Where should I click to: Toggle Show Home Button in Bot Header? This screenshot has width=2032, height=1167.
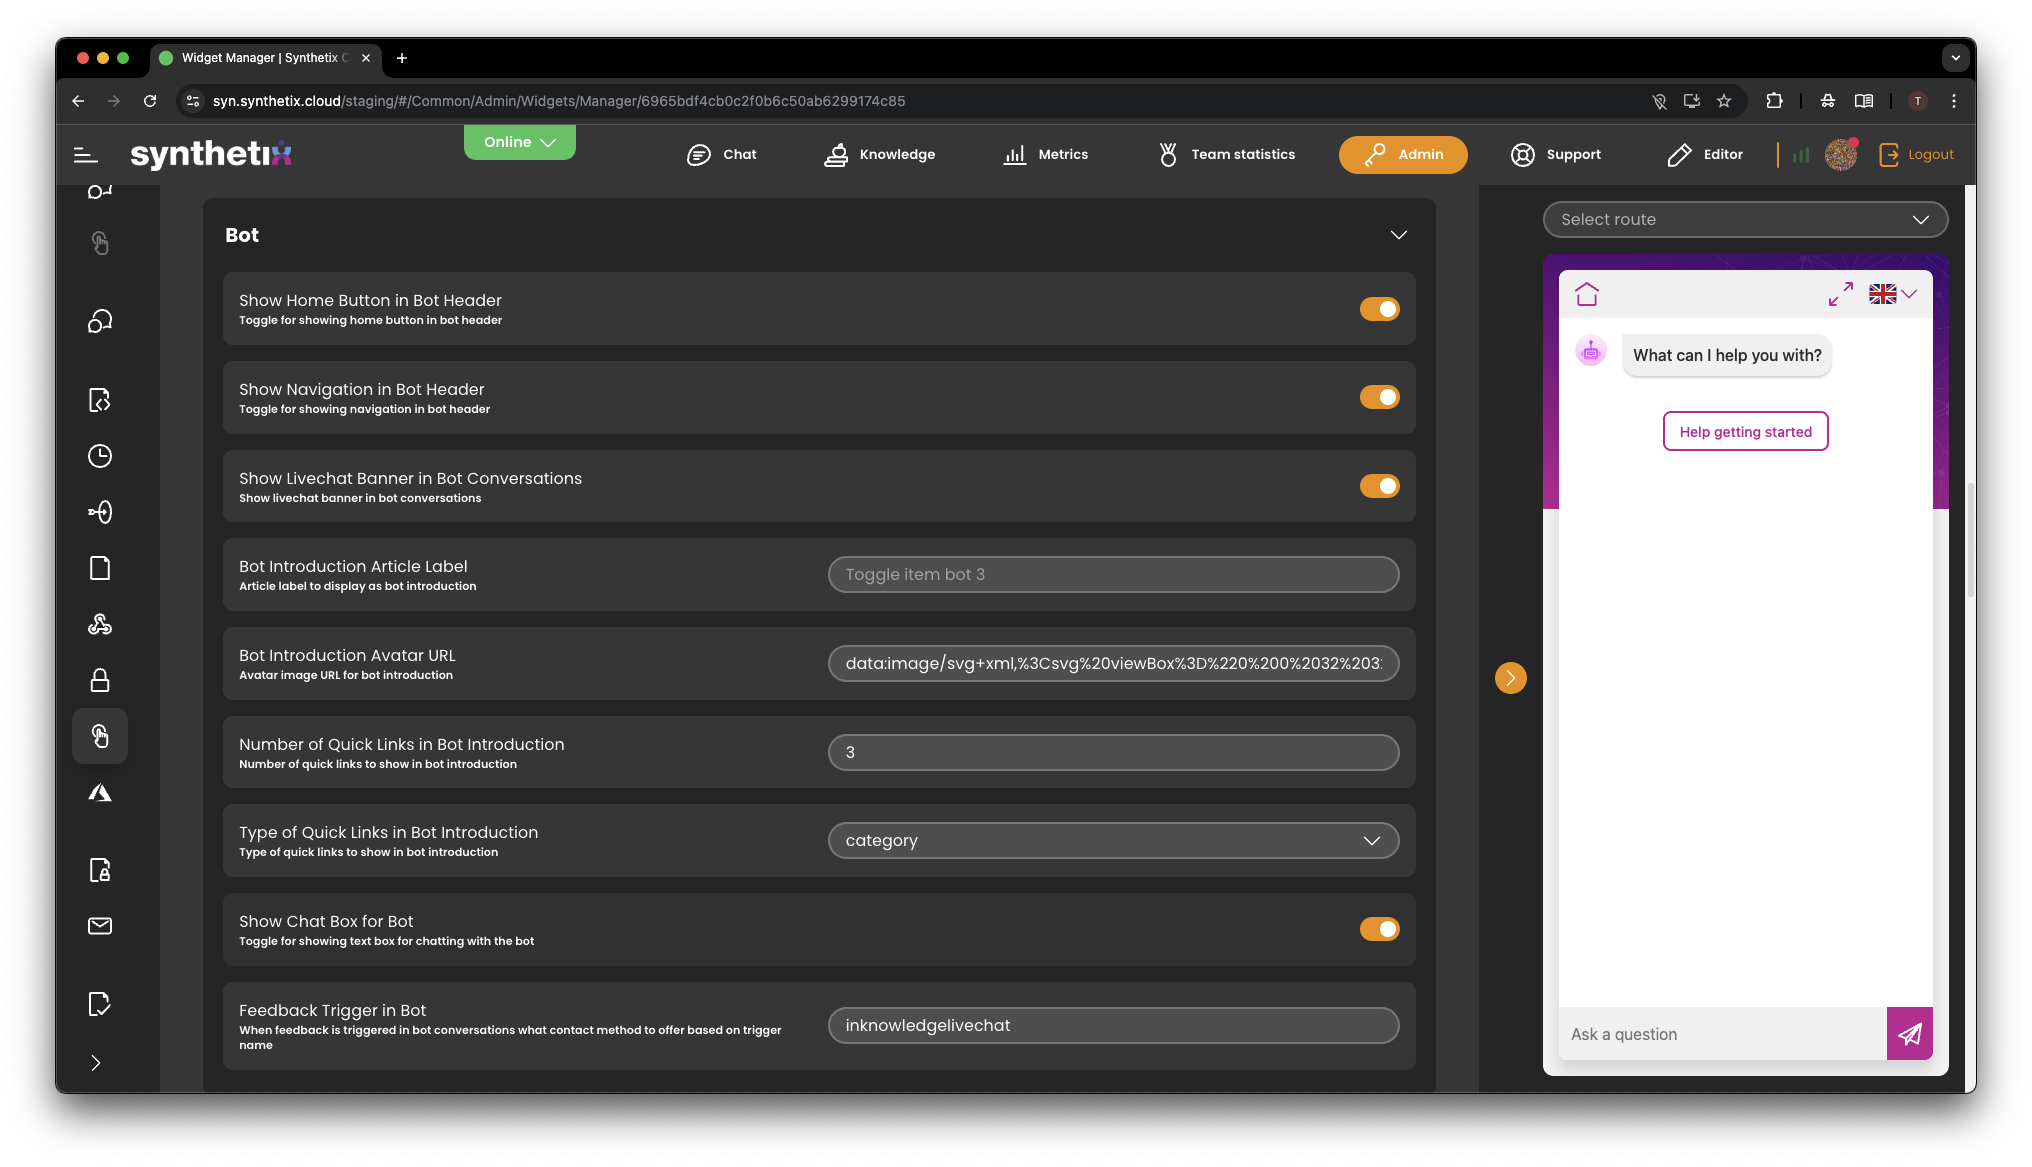pos(1379,309)
